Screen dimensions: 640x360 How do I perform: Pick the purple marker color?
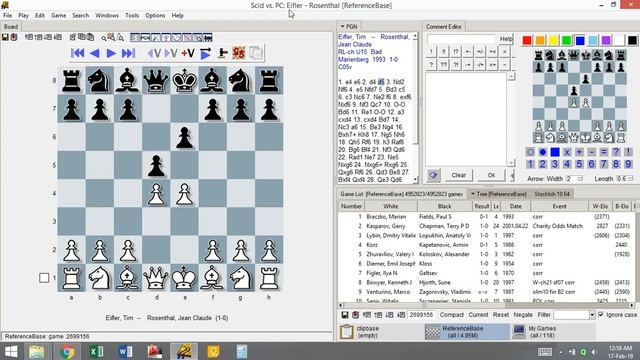[x=606, y=40]
